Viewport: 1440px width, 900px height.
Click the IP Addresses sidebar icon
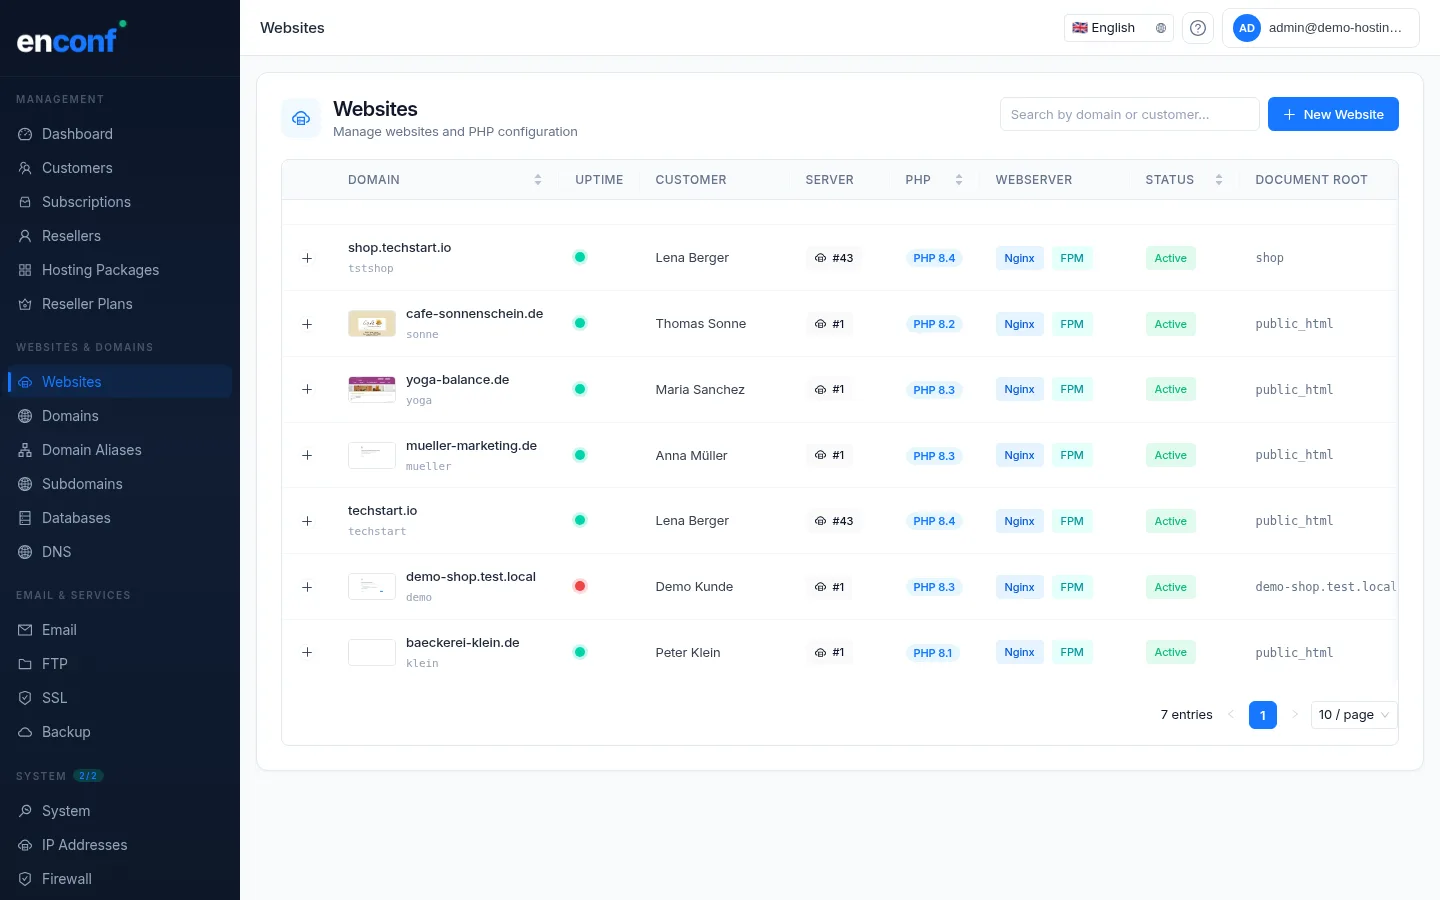point(25,845)
